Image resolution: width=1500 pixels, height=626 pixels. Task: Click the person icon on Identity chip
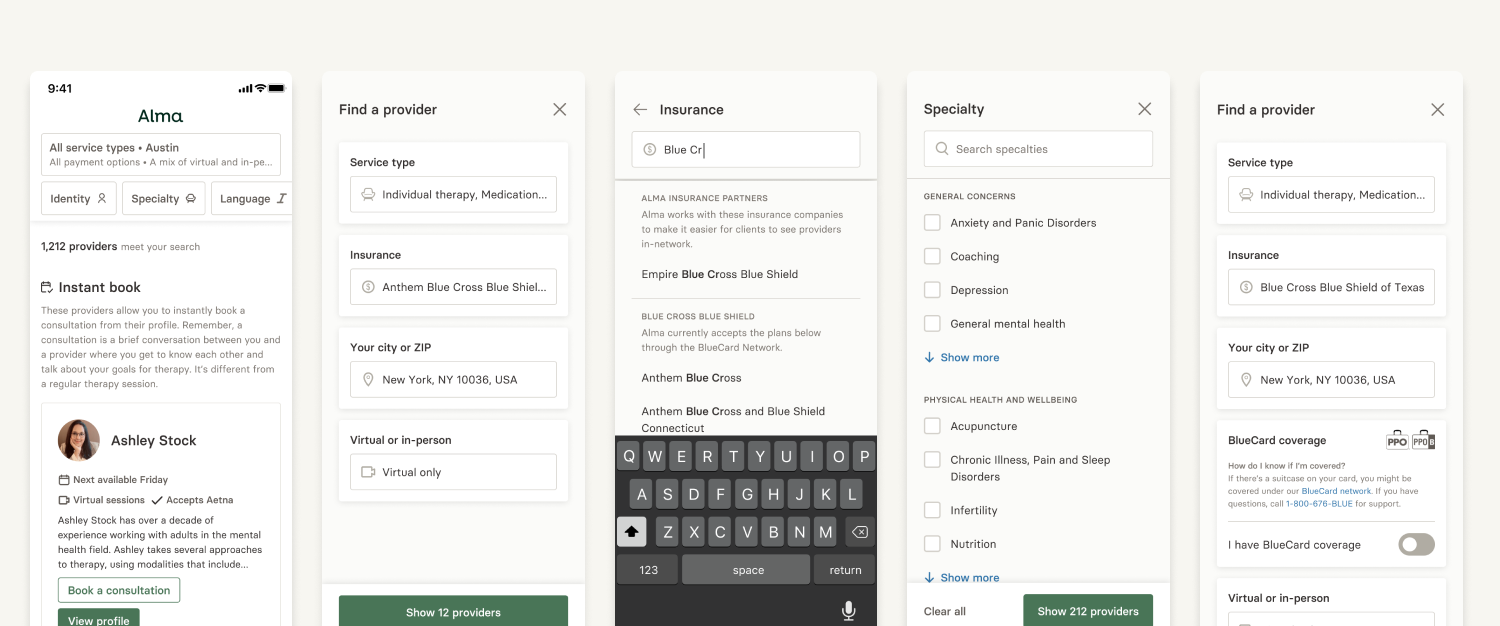tap(101, 198)
